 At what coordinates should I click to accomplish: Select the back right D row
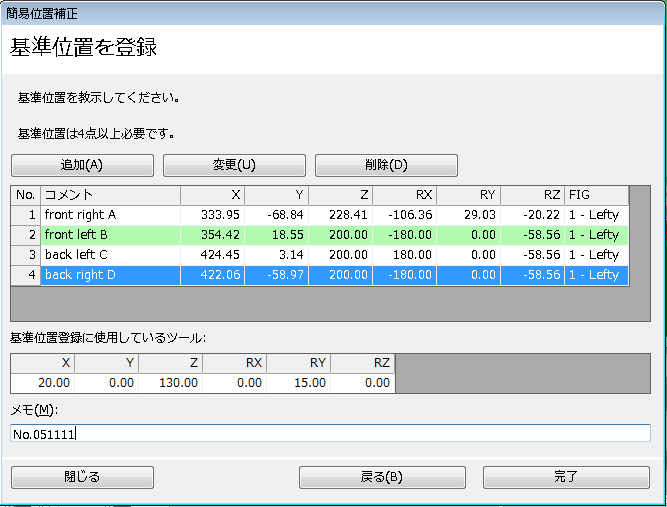point(110,275)
